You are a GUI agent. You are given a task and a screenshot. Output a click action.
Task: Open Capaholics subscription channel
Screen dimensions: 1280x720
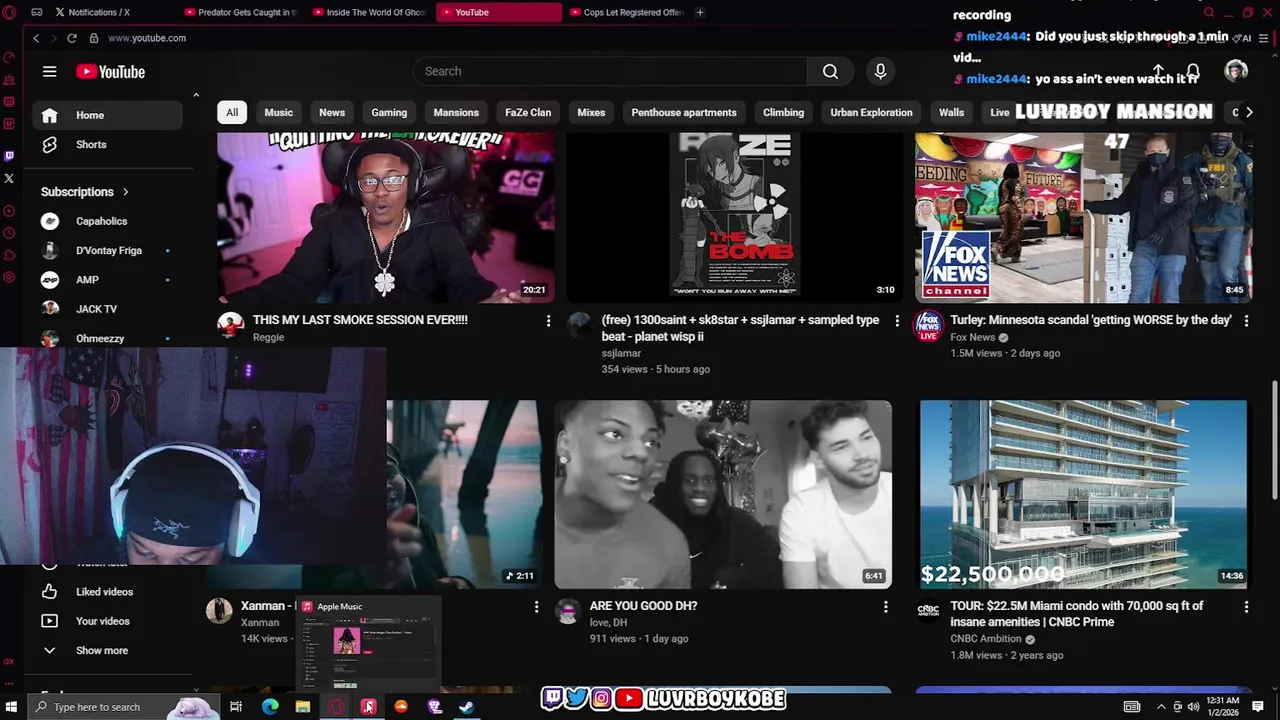pos(100,221)
